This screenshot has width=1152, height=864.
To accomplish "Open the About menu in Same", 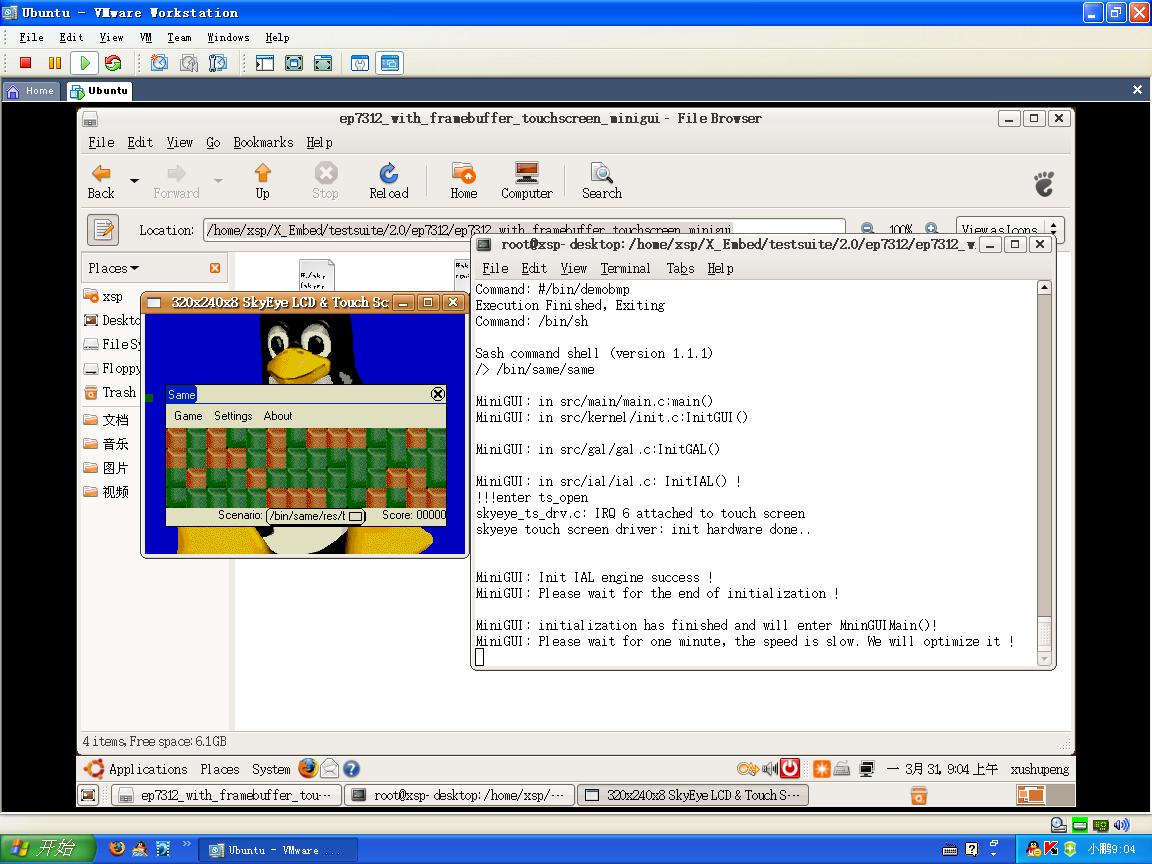I will (x=278, y=416).
